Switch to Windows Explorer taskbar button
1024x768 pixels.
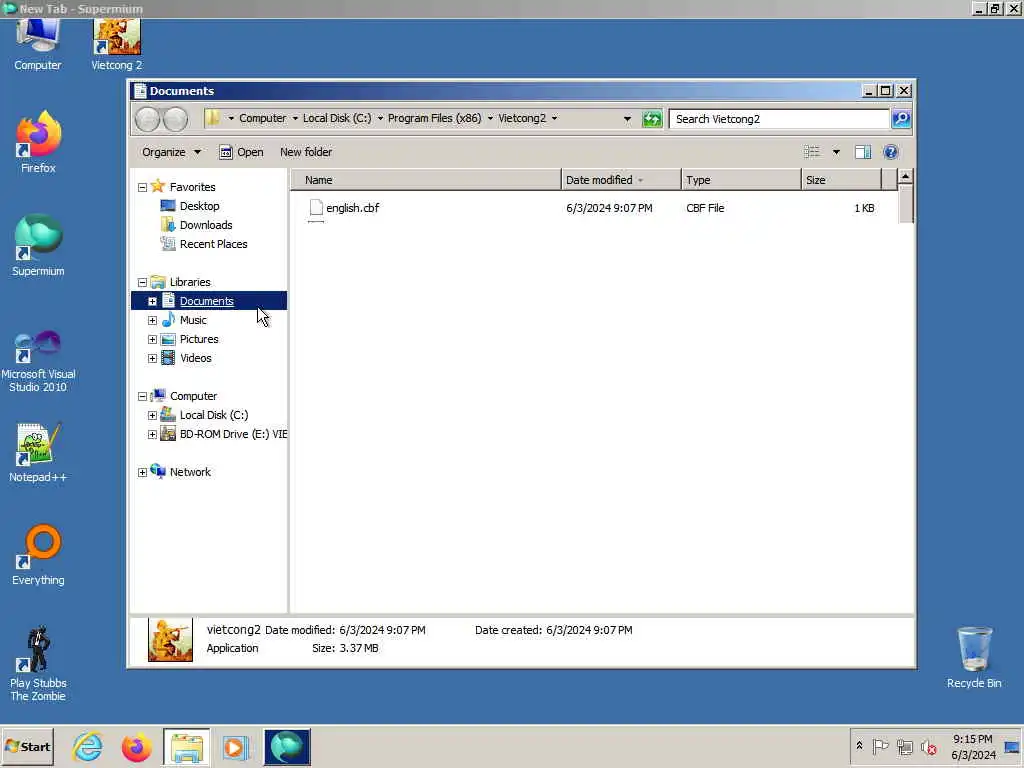(187, 746)
